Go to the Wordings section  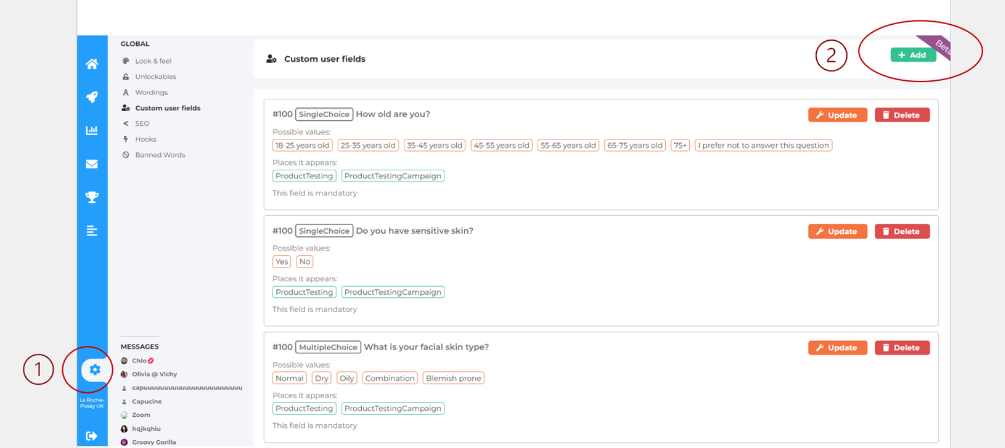(151, 92)
